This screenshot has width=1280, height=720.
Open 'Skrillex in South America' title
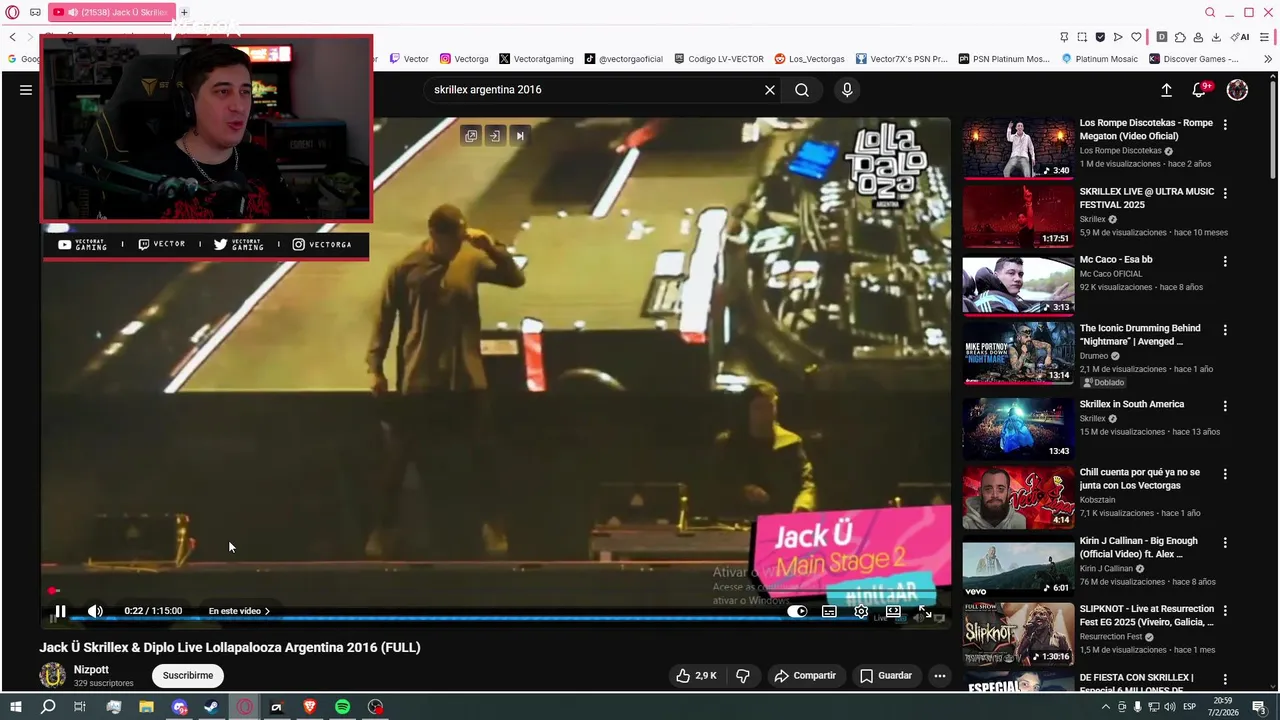pyautogui.click(x=1132, y=404)
